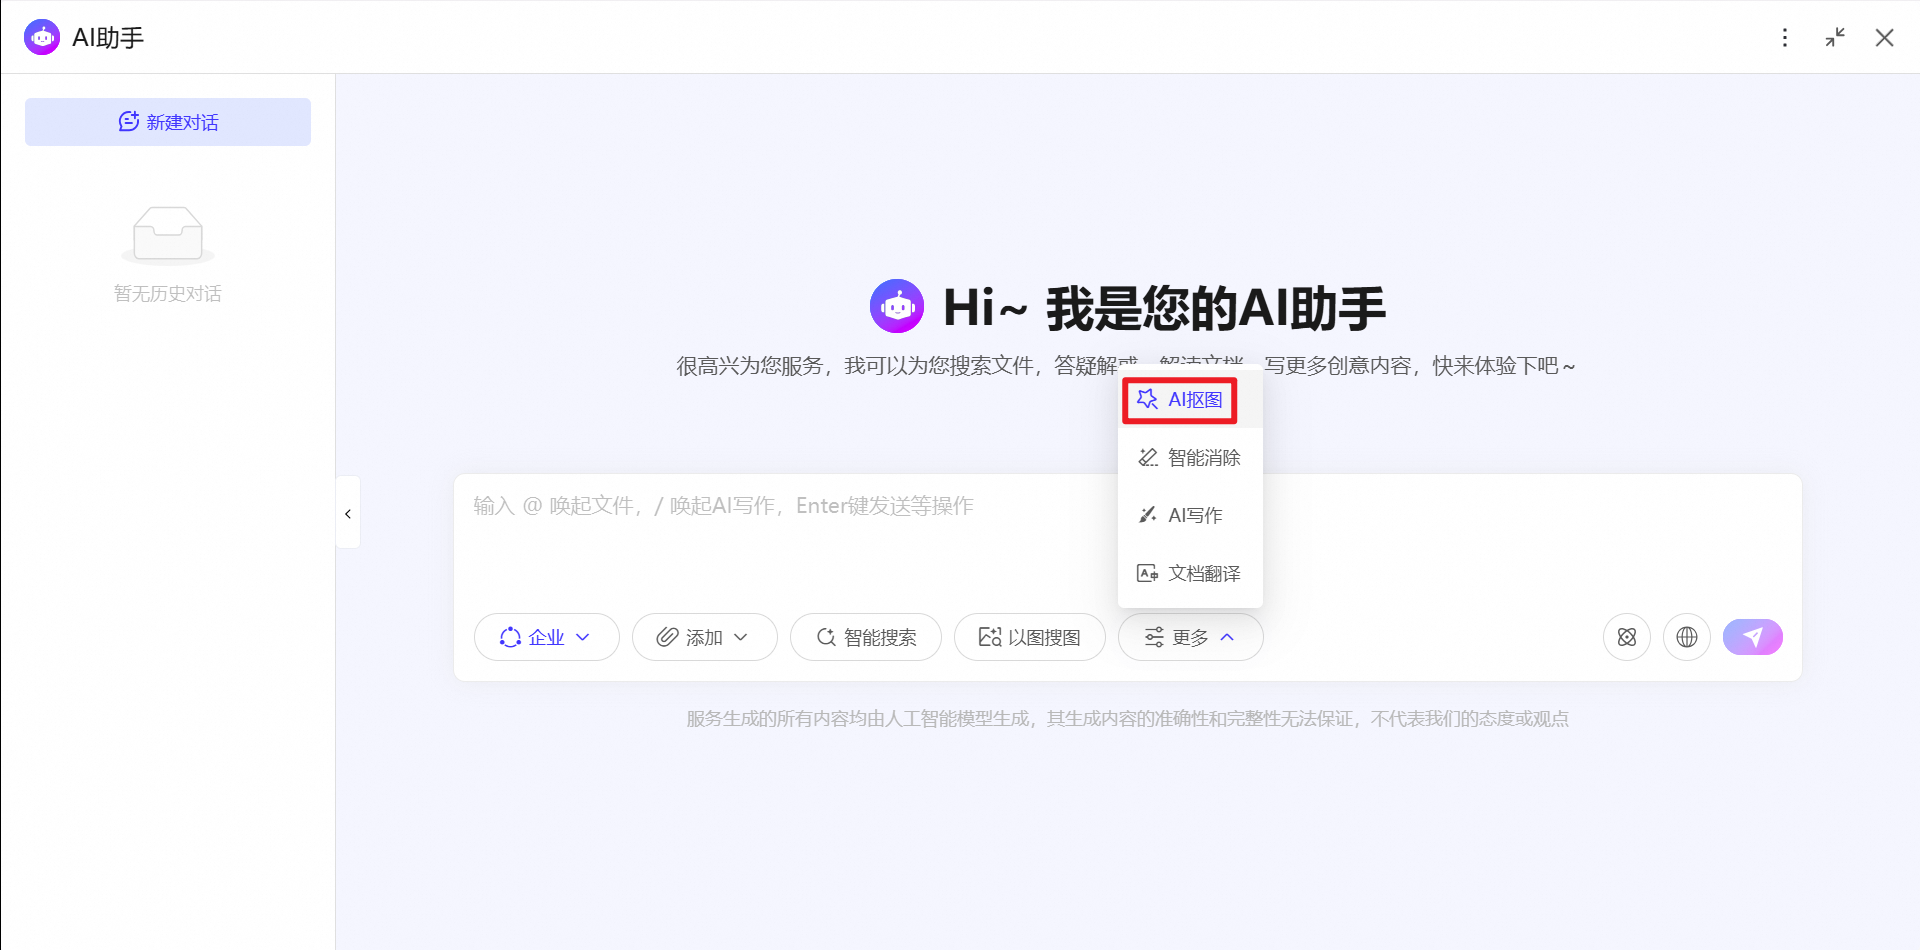Click the disclaimer text below the input box
Screen dimensions: 1920x950
coord(1128,719)
